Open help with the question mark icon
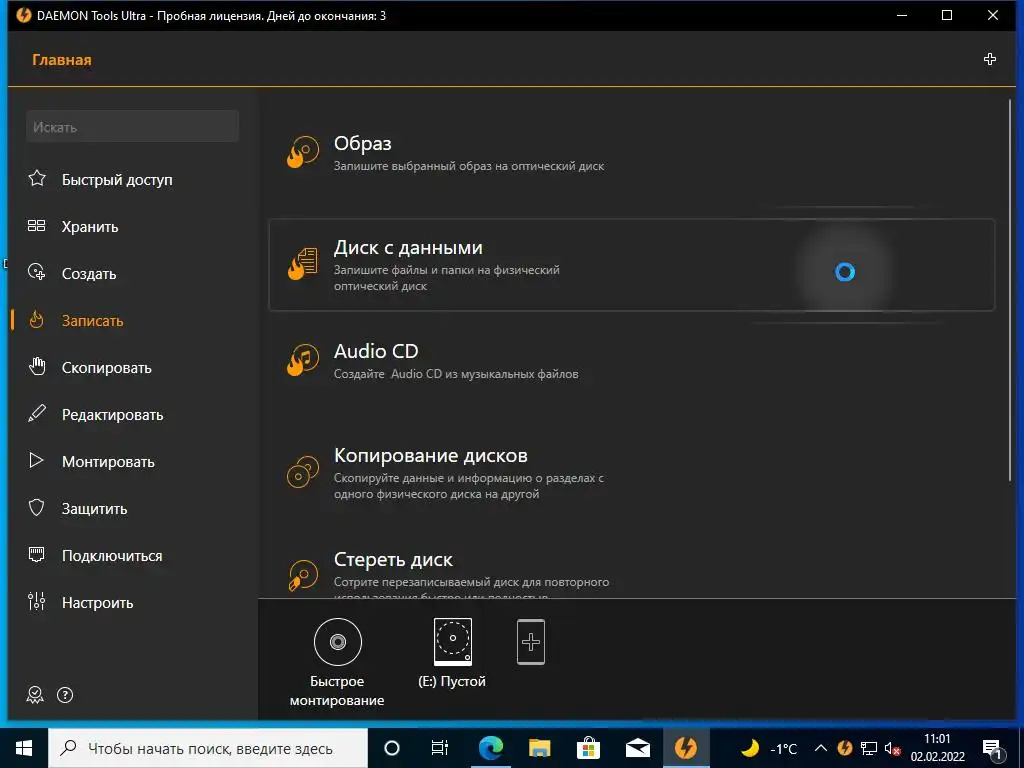 65,695
